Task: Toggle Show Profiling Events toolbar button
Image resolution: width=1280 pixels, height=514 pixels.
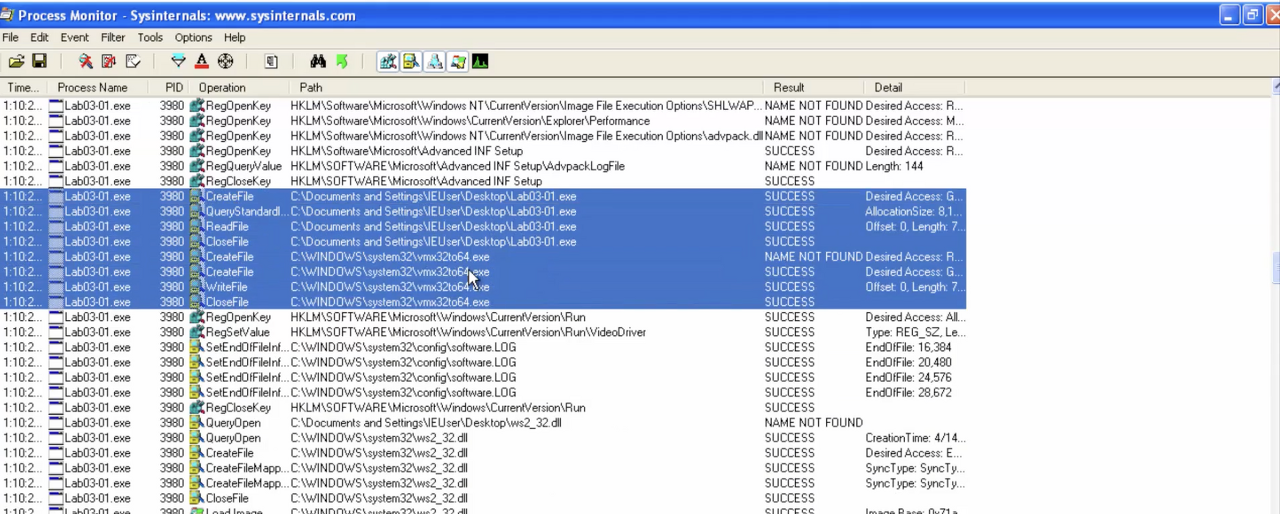Action: coord(480,61)
